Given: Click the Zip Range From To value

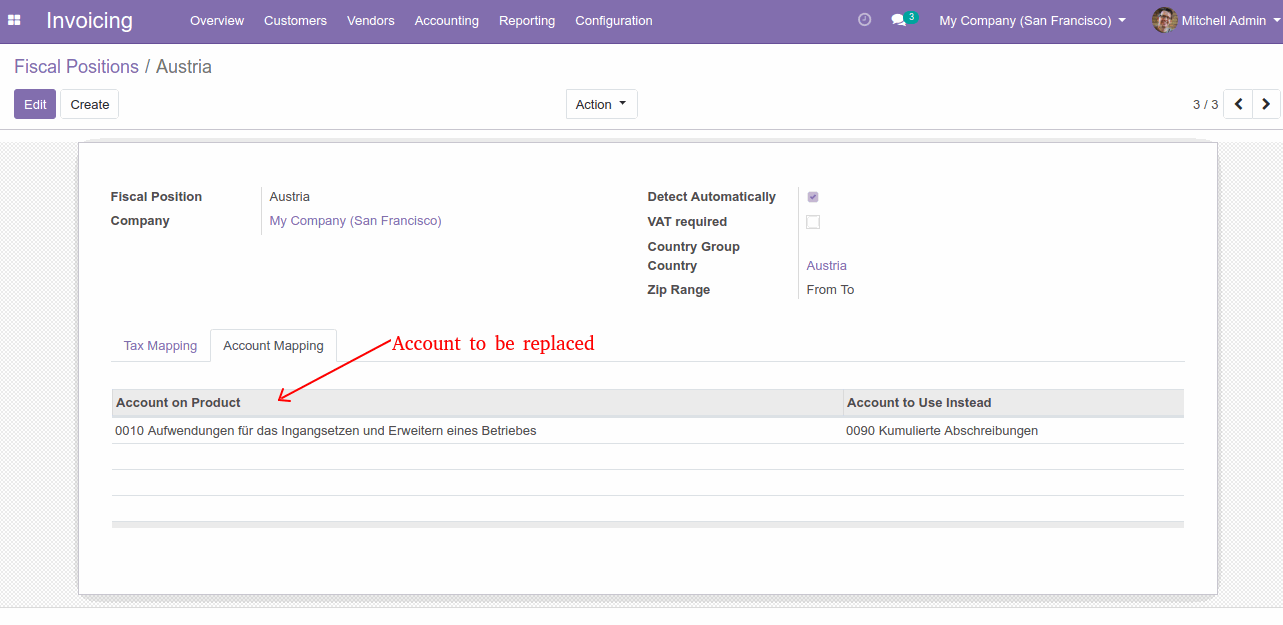Looking at the screenshot, I should (830, 290).
